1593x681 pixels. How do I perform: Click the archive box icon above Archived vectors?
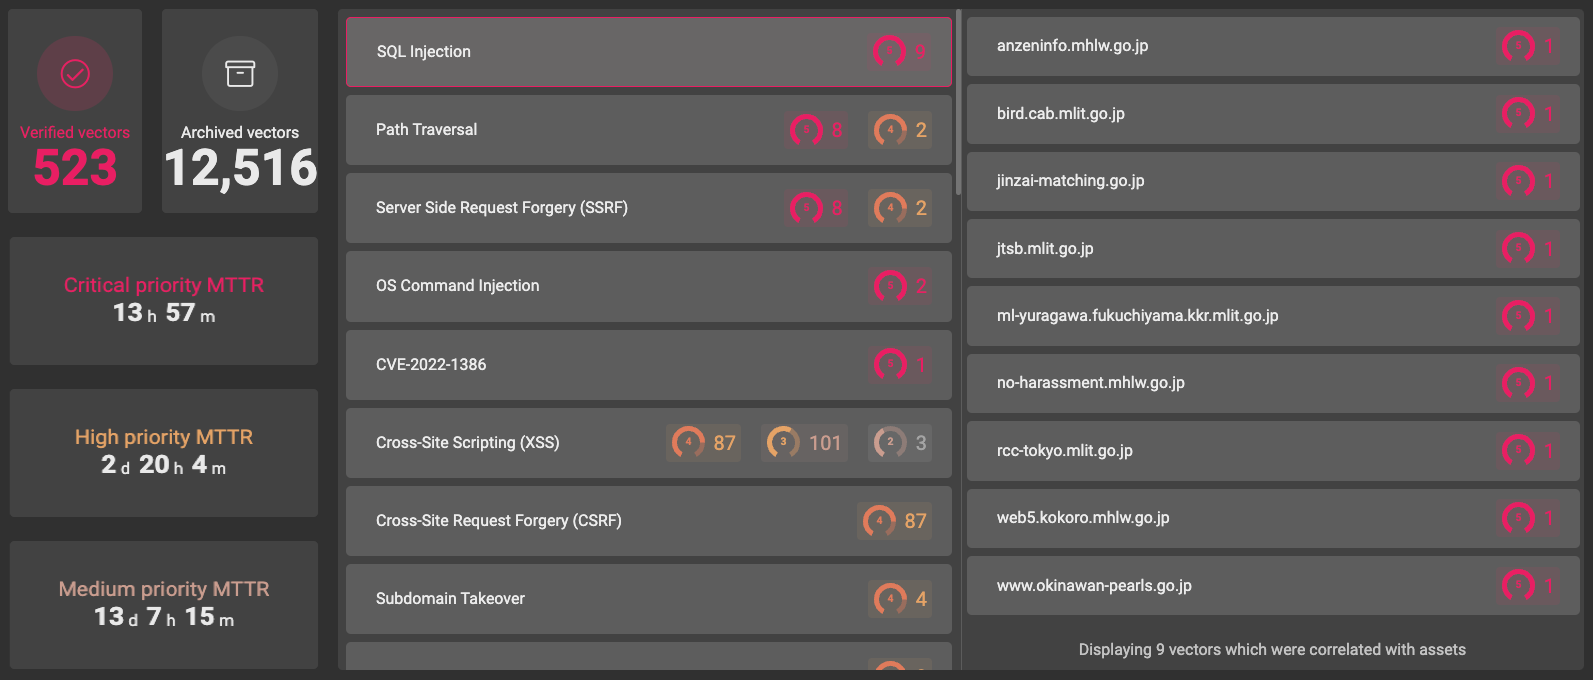239,73
